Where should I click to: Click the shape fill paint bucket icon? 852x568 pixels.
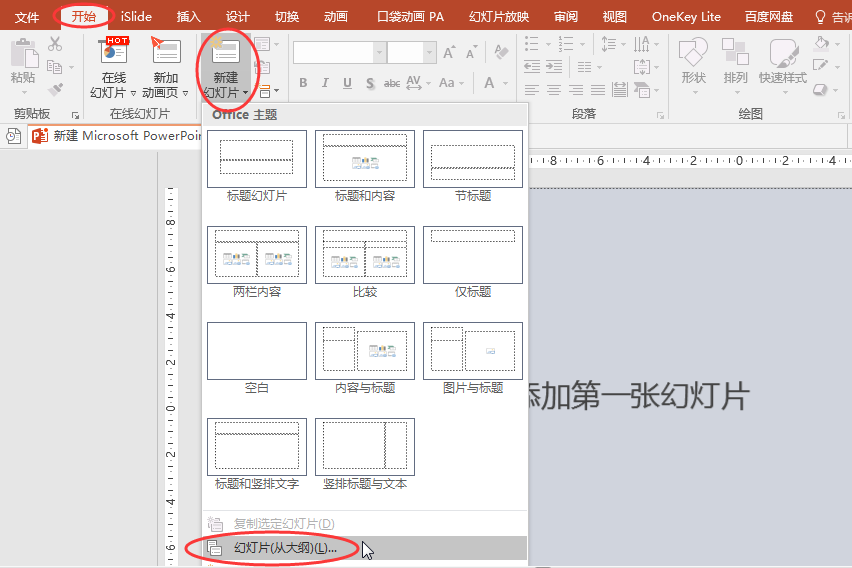click(x=821, y=43)
